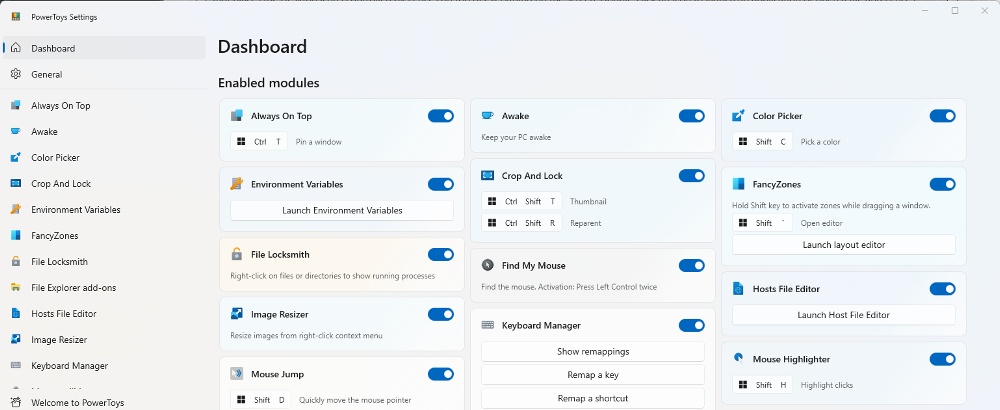Open Crop And Lock via sidebar icon
This screenshot has height=410, width=1000.
pos(16,184)
